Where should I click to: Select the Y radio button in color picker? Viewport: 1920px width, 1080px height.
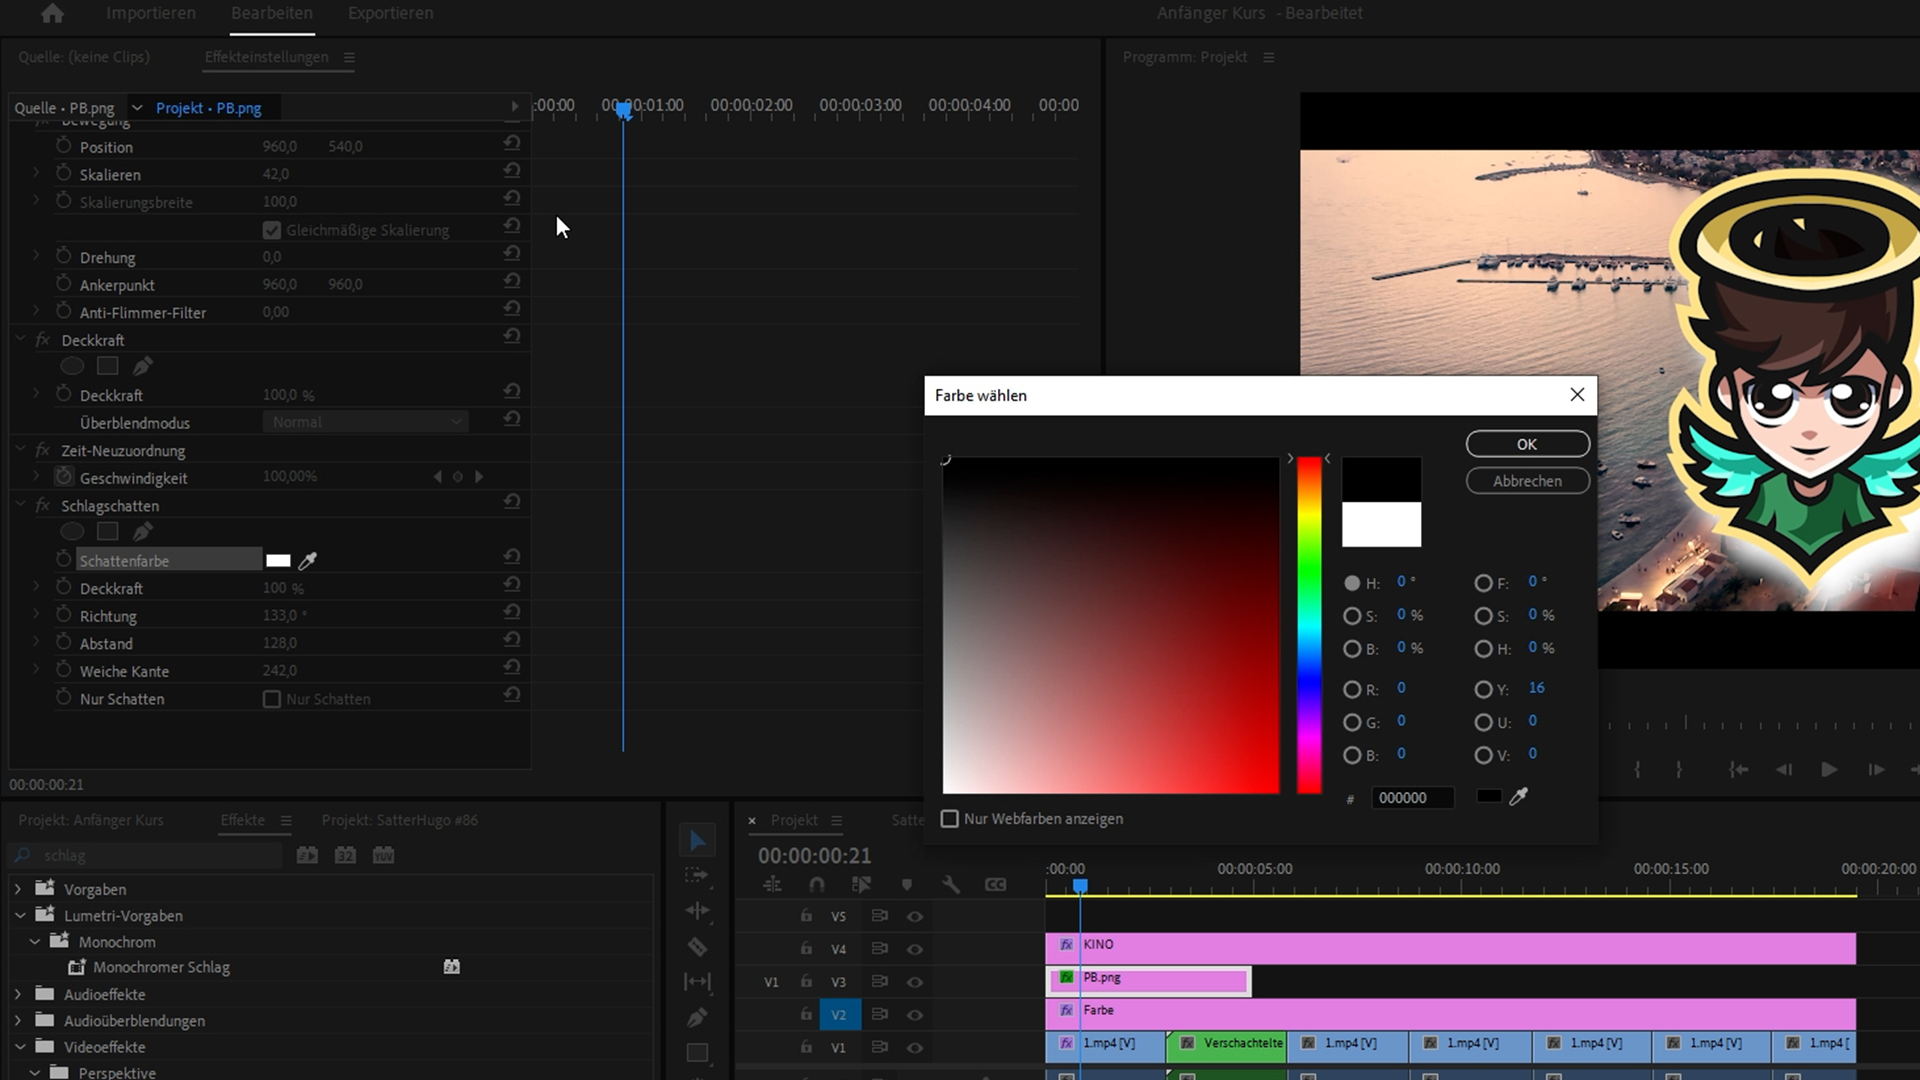click(1483, 689)
